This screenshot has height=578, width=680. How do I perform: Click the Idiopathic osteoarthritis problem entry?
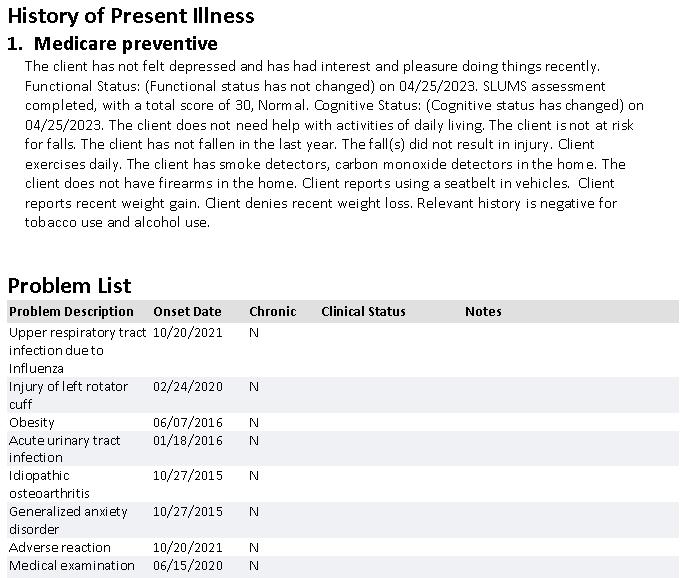click(49, 484)
